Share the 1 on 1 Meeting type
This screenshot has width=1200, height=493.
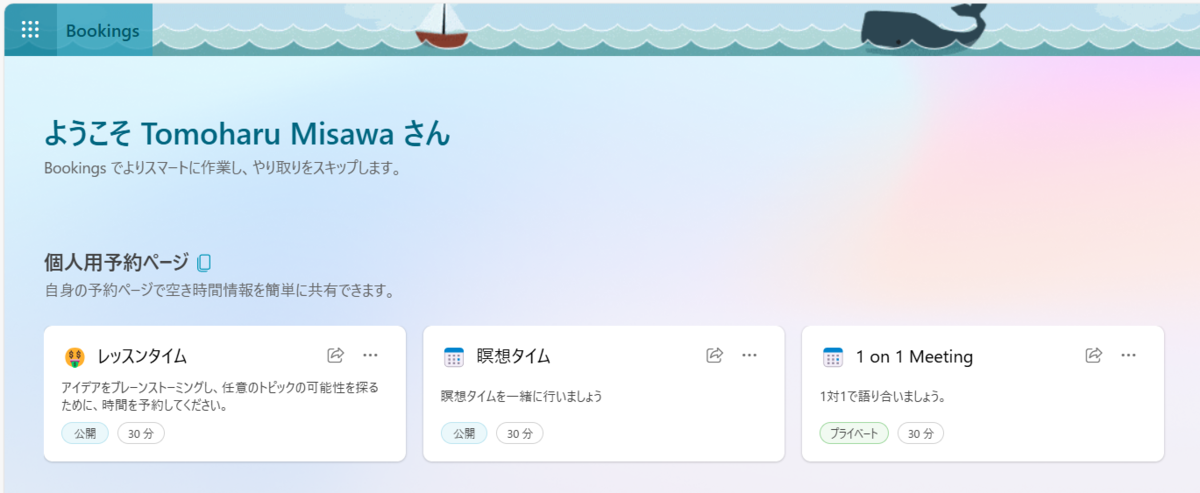(x=1094, y=355)
